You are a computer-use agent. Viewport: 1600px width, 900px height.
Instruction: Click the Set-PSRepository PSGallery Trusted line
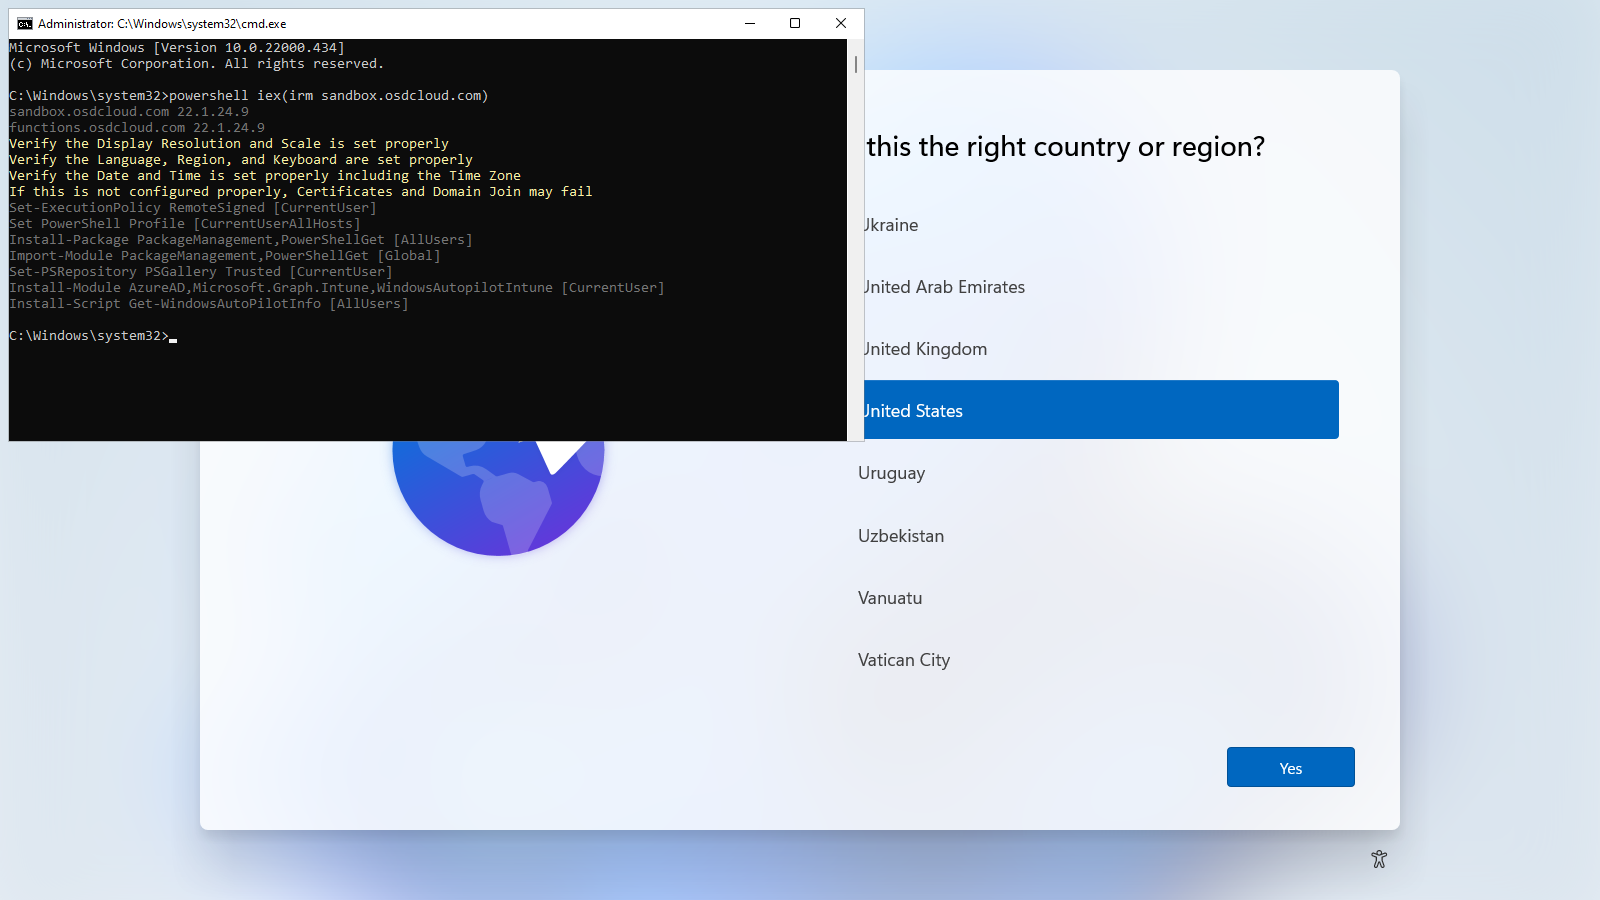(x=201, y=272)
